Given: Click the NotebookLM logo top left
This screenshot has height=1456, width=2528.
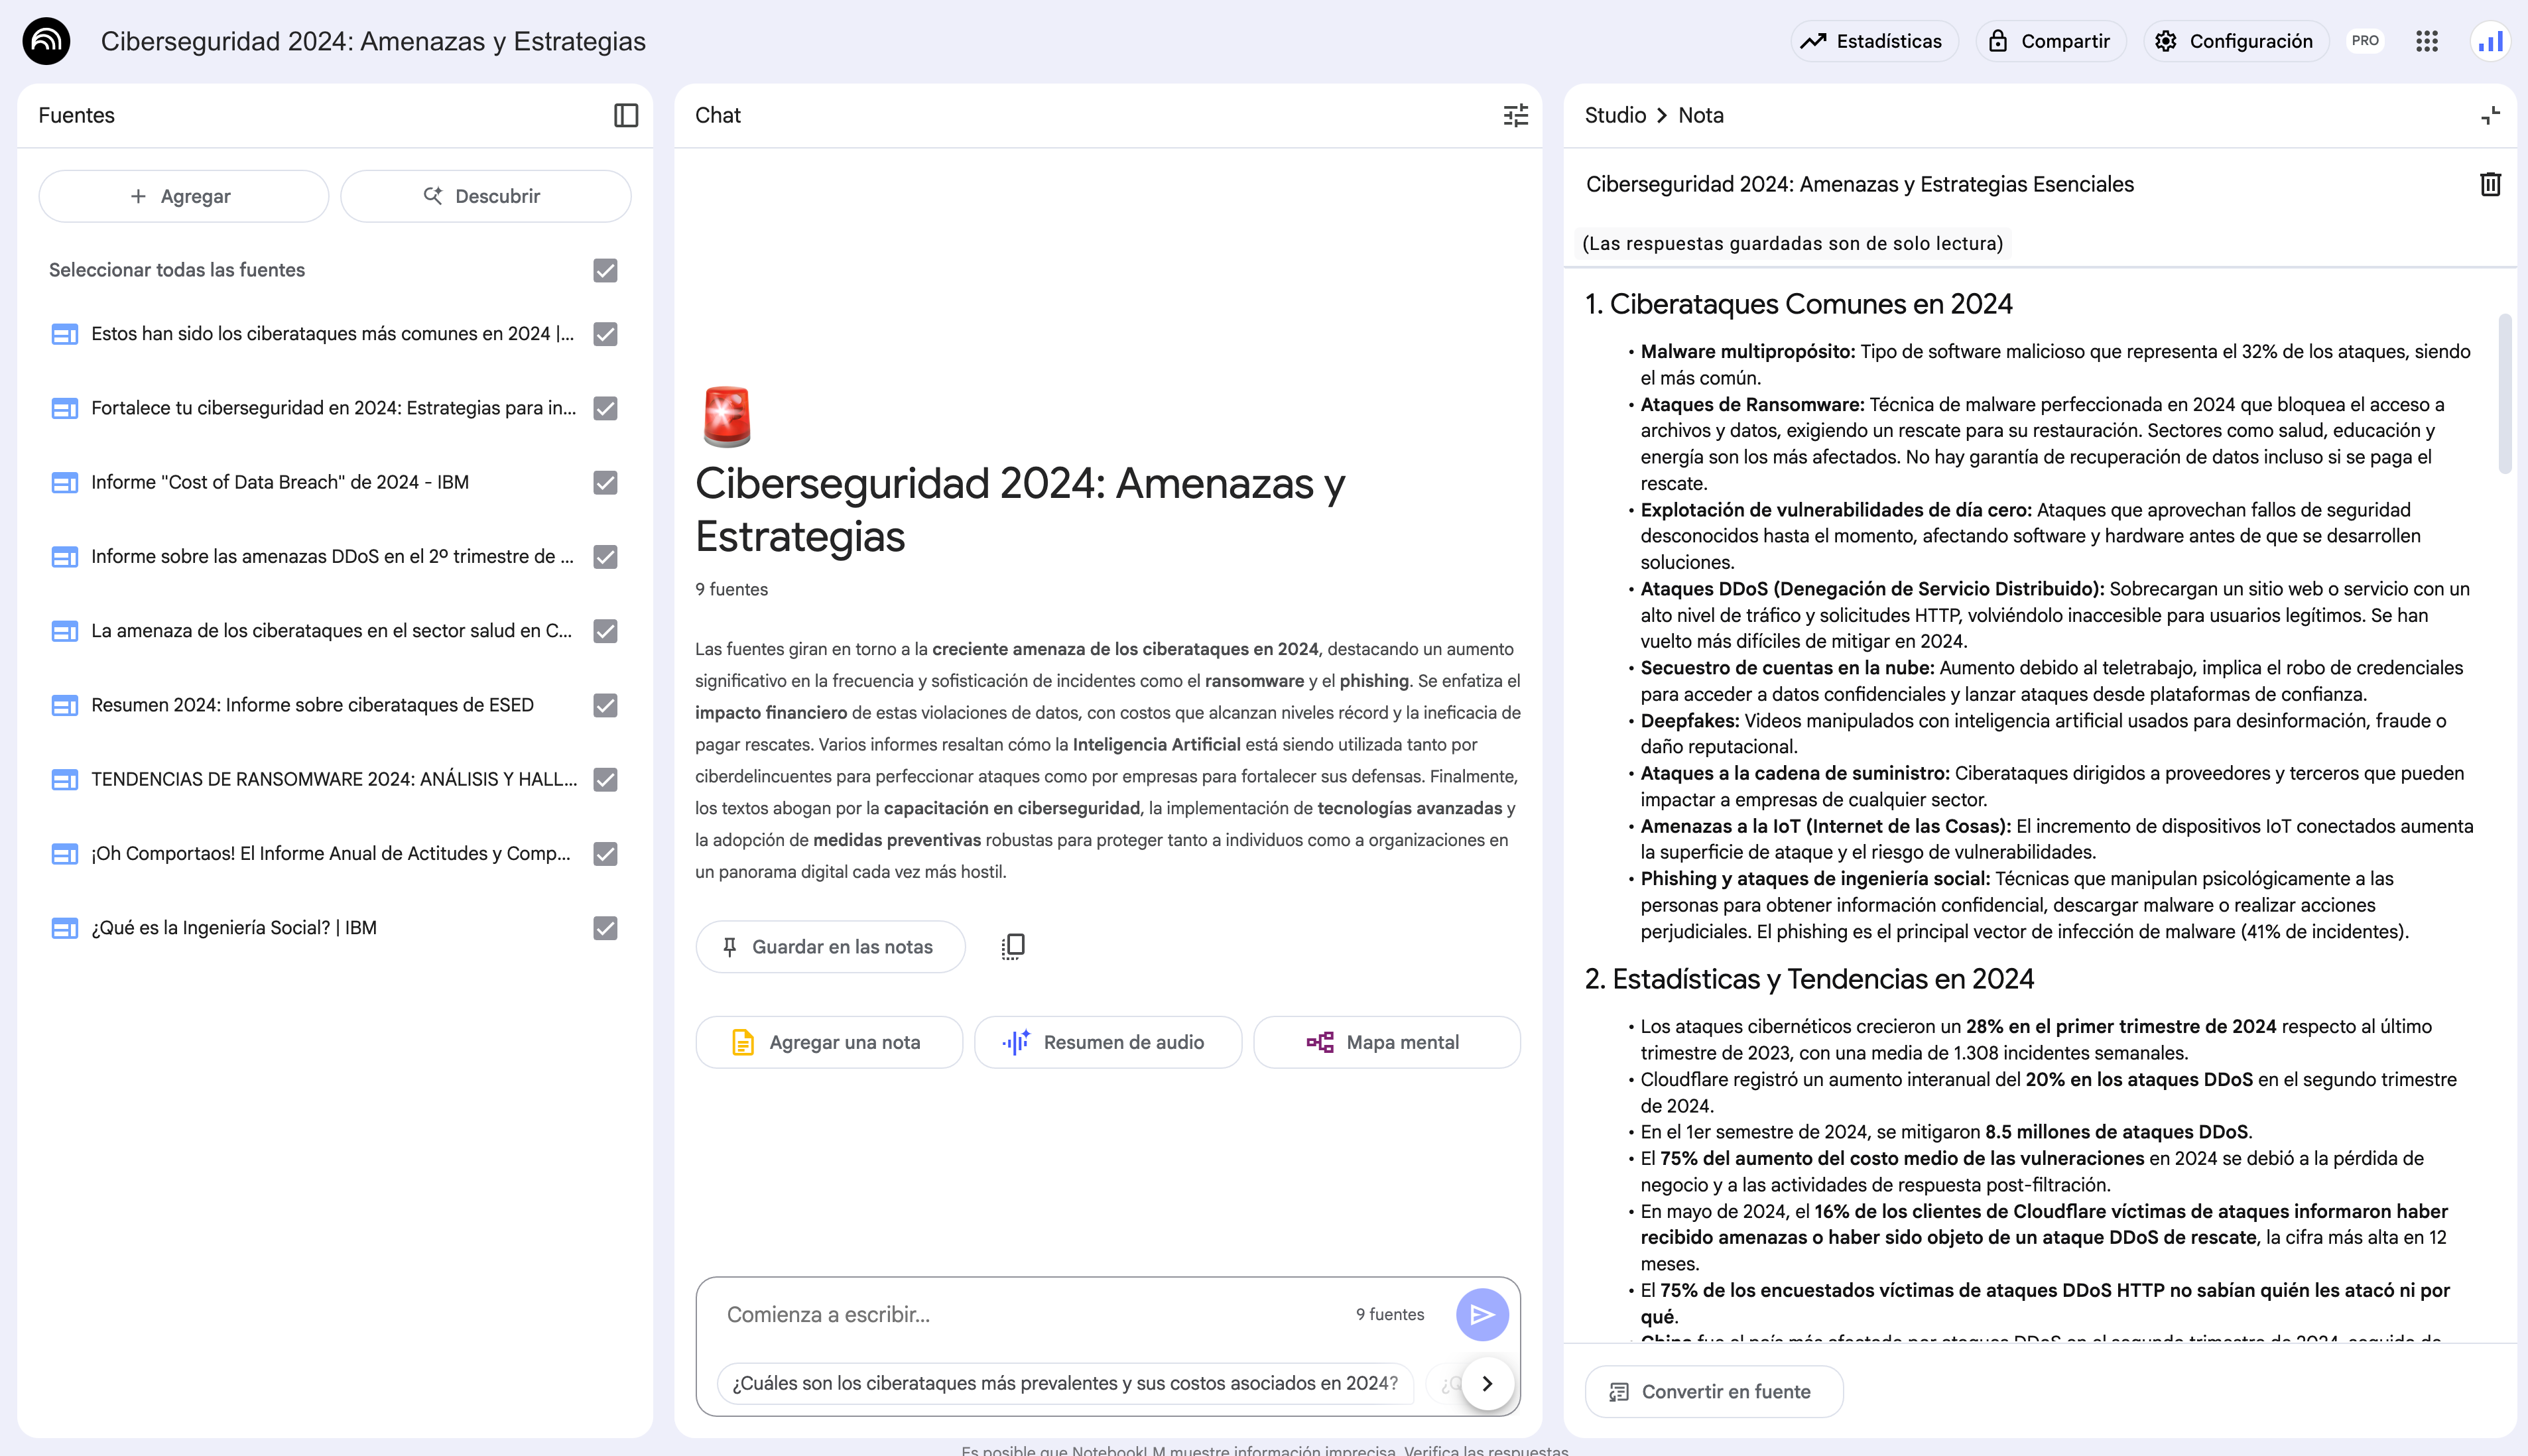Looking at the screenshot, I should pos(47,41).
